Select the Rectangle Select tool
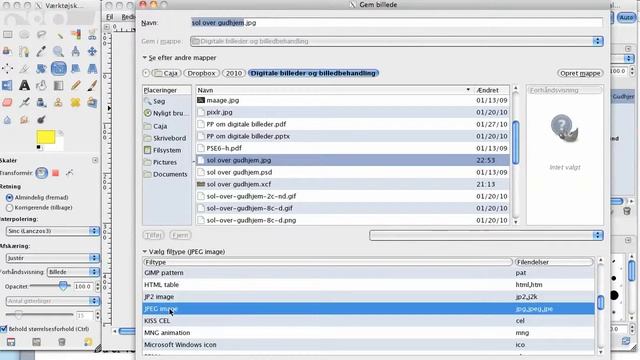640x360 pixels. pos(7,35)
